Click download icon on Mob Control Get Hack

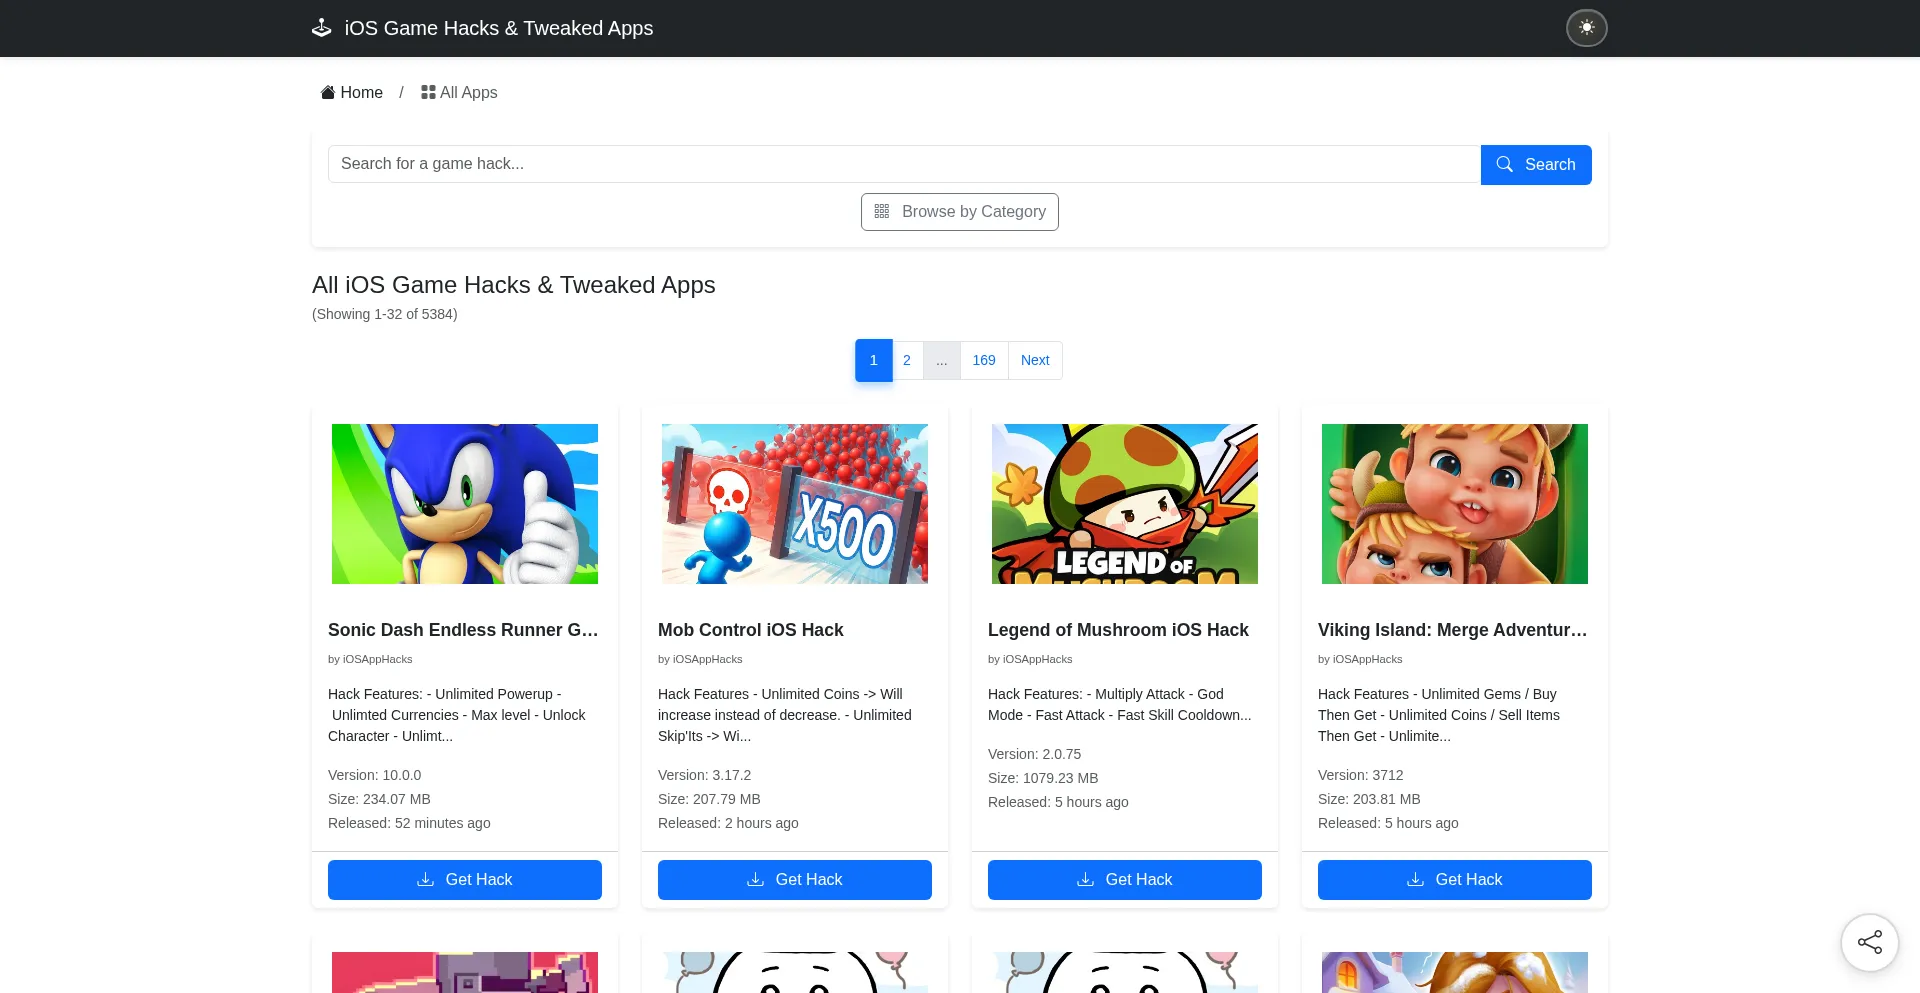[x=755, y=879]
